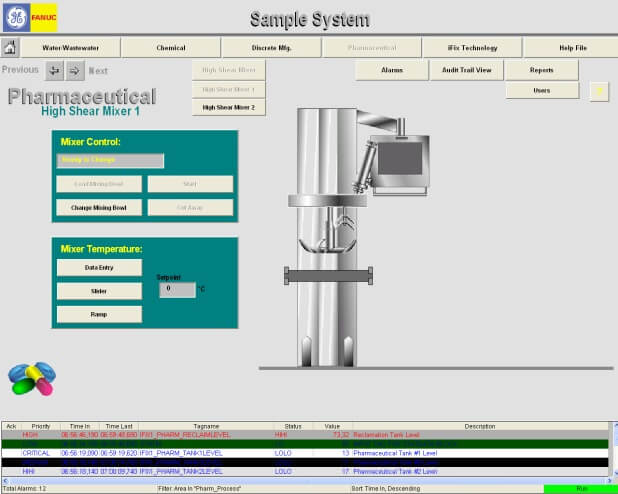Open the Chemical section
Image resolution: width=618 pixels, height=494 pixels.
171,48
